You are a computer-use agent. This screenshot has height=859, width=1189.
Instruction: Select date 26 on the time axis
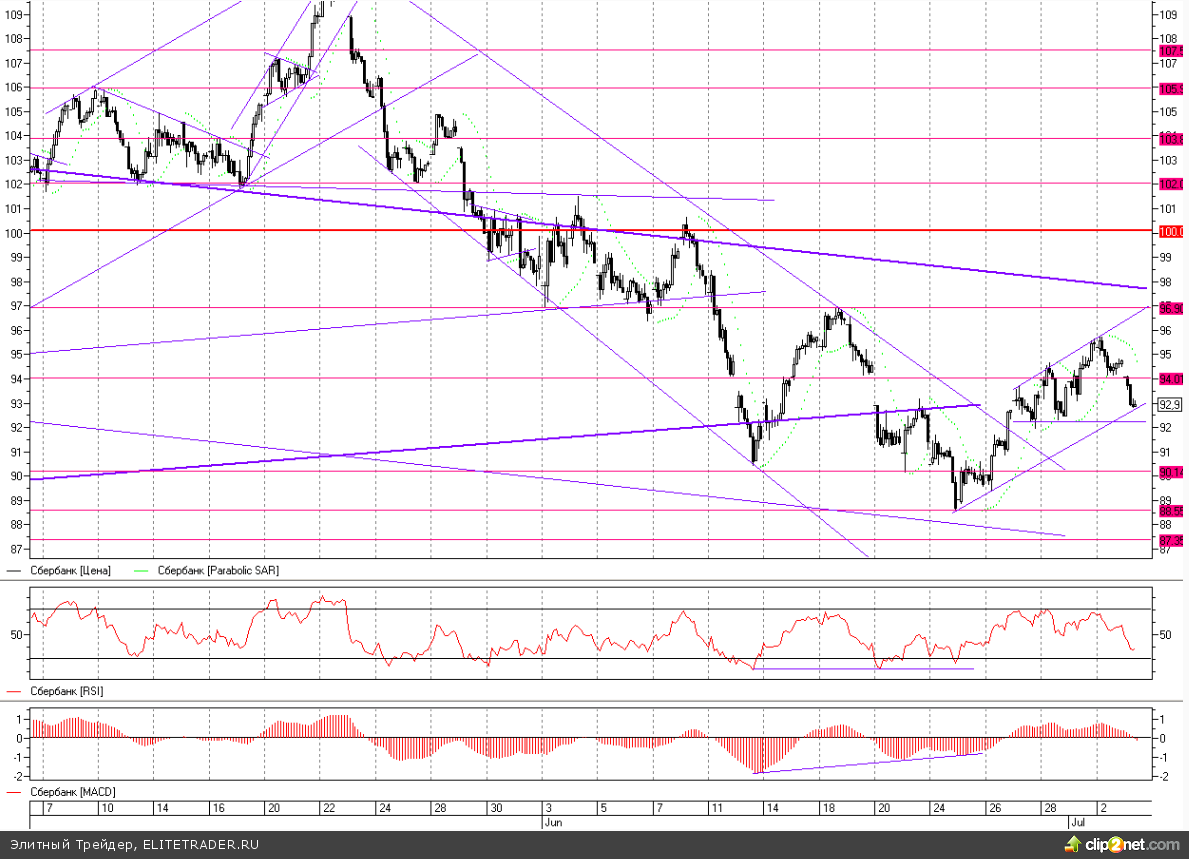[x=994, y=807]
